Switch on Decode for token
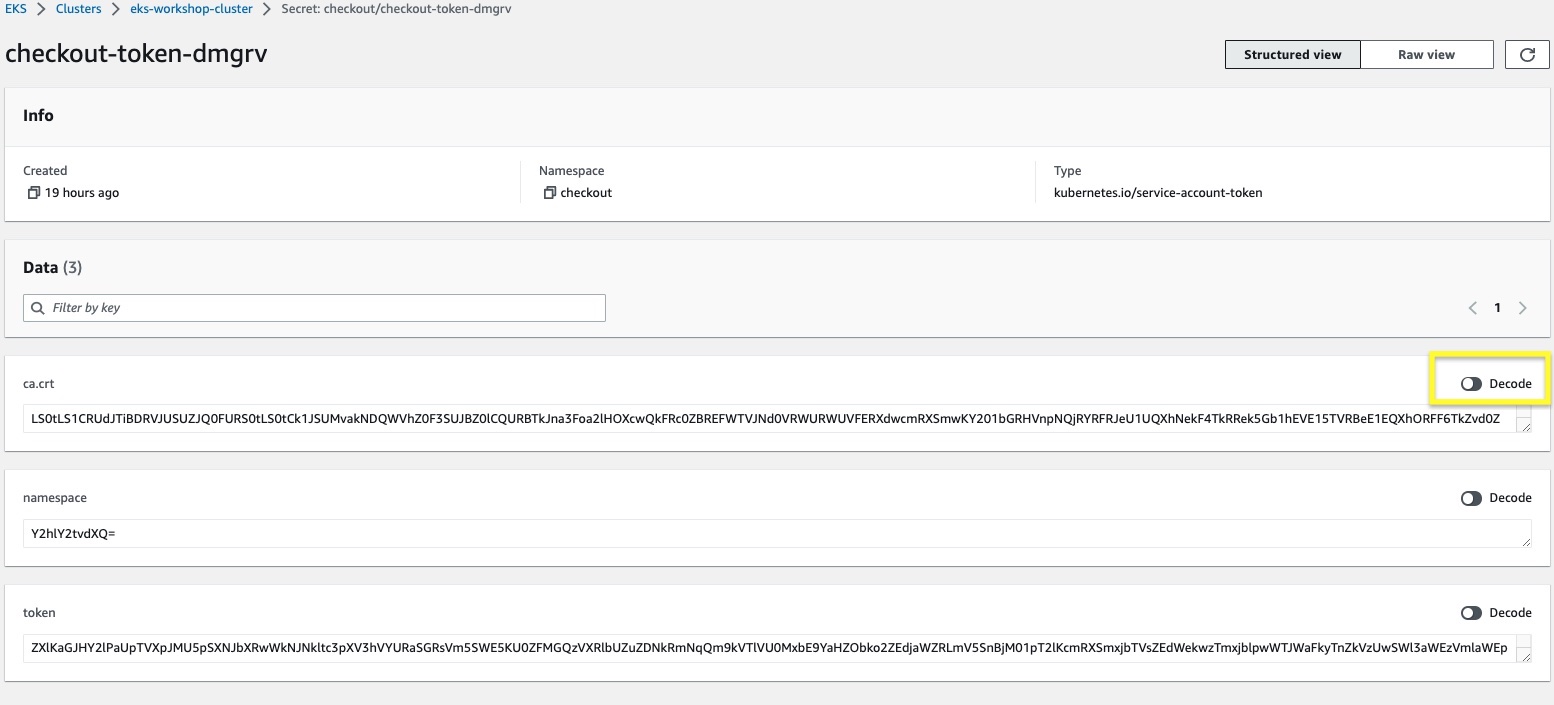1554x705 pixels. [x=1471, y=613]
